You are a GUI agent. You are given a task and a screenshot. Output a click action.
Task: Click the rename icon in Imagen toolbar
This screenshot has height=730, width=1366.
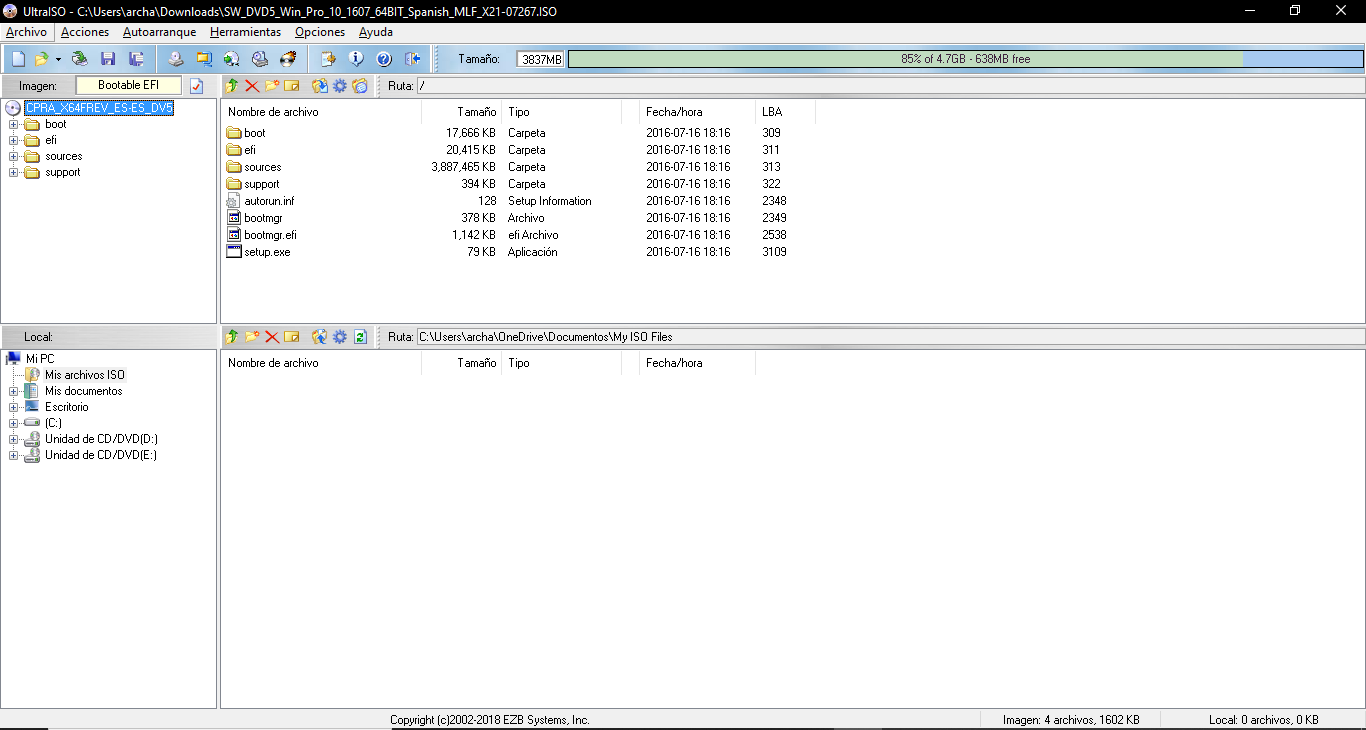(x=292, y=86)
